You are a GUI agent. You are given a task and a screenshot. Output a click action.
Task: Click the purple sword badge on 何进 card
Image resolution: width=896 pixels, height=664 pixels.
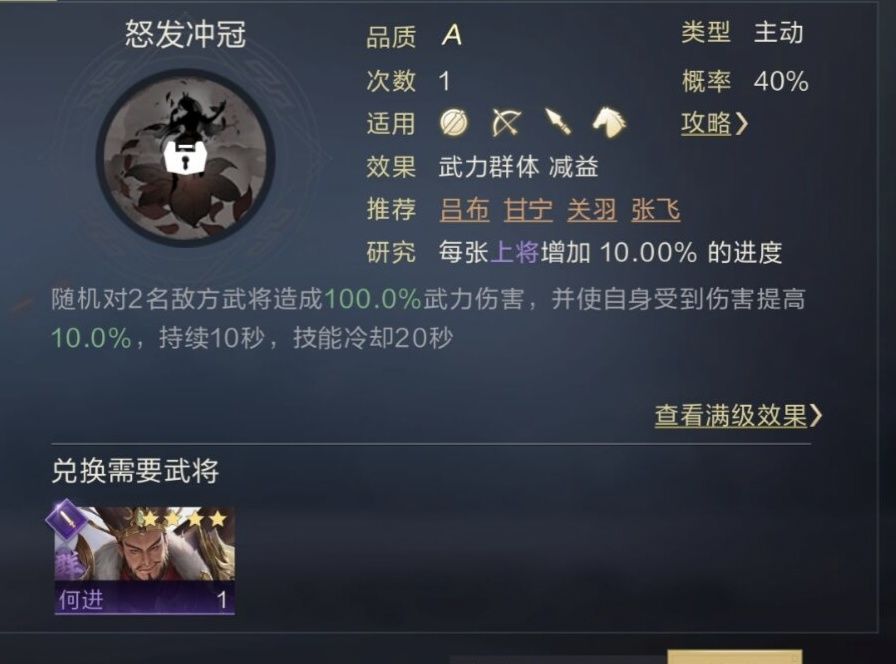tap(65, 519)
